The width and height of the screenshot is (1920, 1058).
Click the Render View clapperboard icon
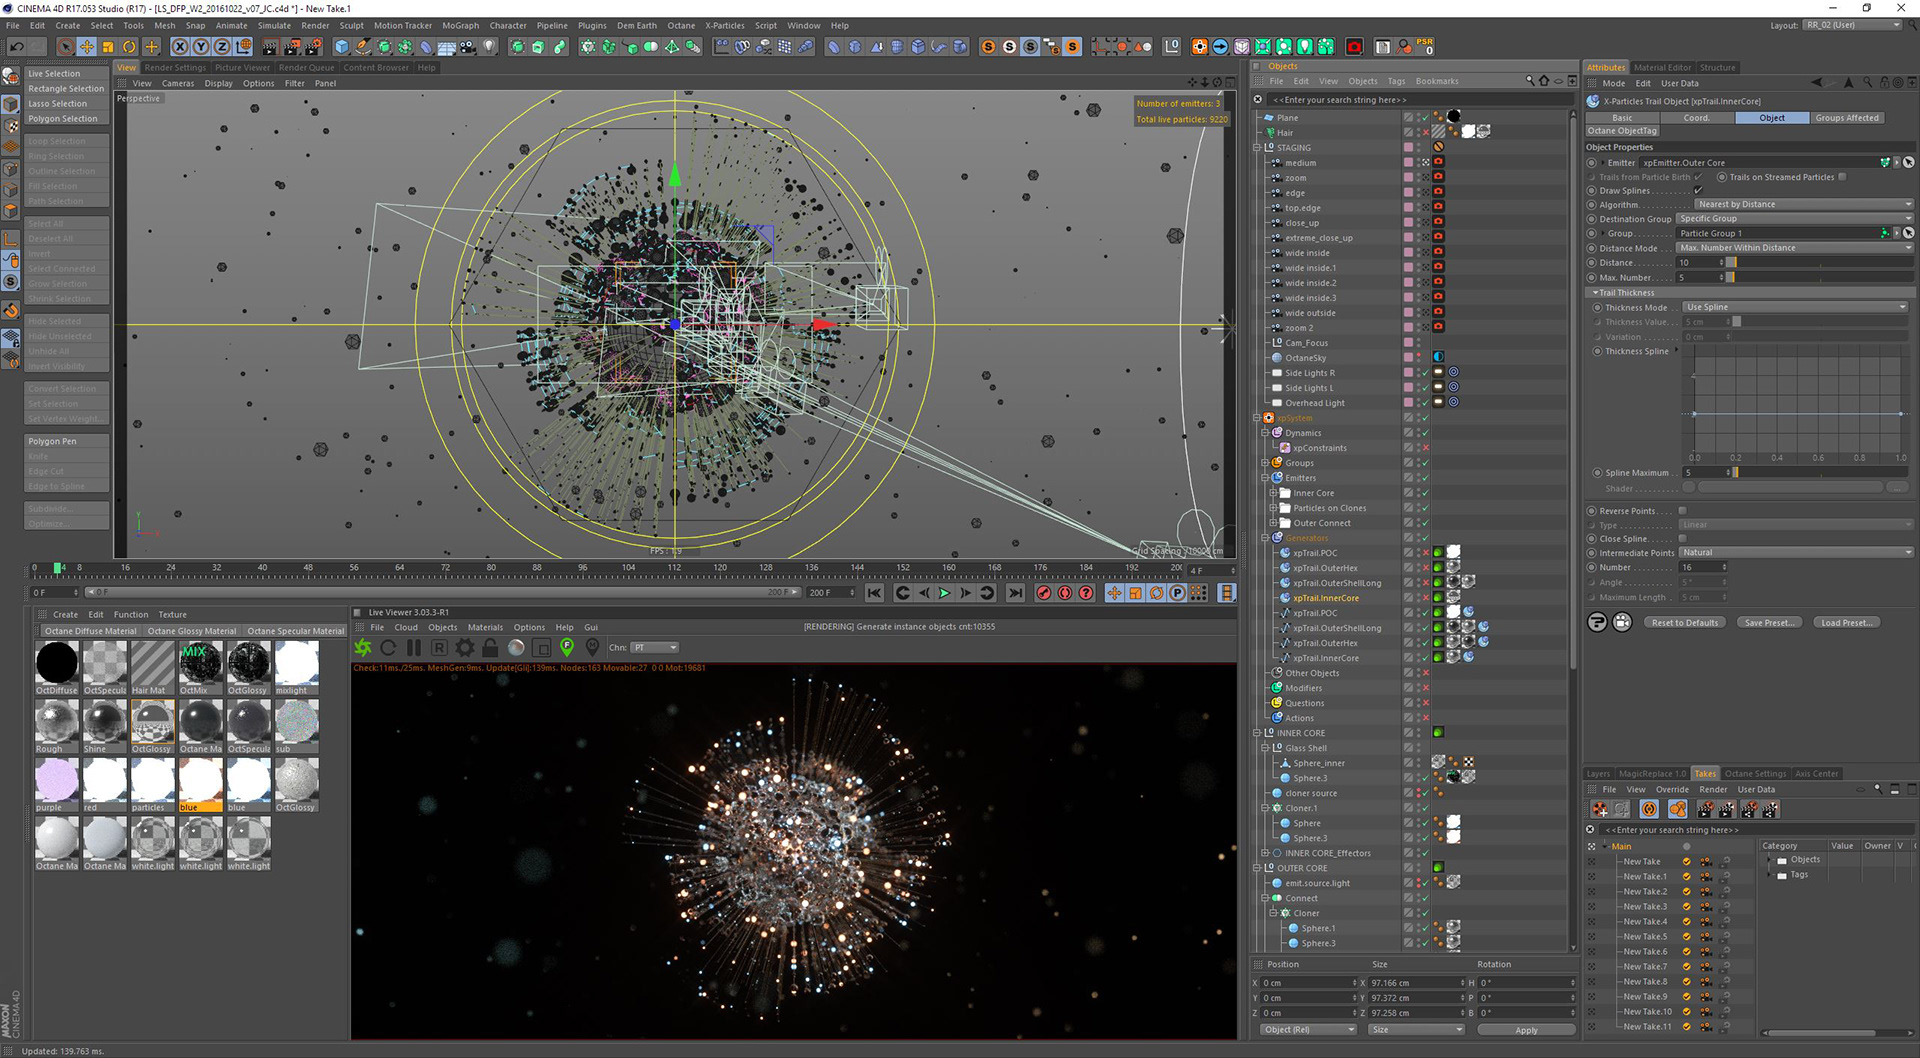[270, 47]
